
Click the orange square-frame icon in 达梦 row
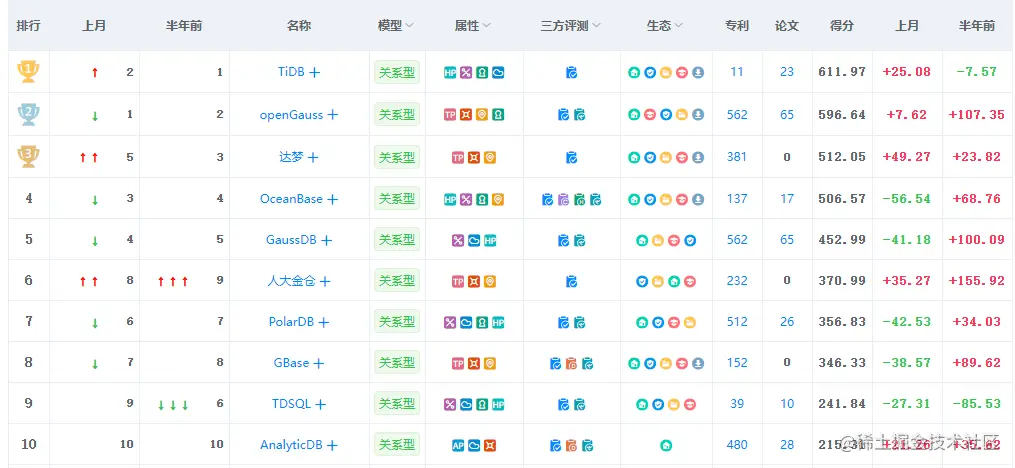[x=474, y=157]
